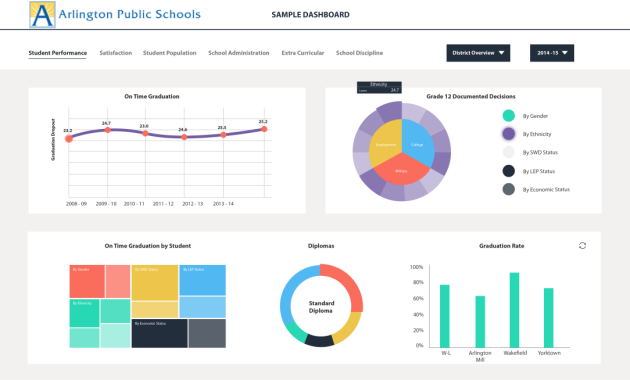Click the Wakefield graduation rate bar
This screenshot has height=380, width=630.
(514, 310)
